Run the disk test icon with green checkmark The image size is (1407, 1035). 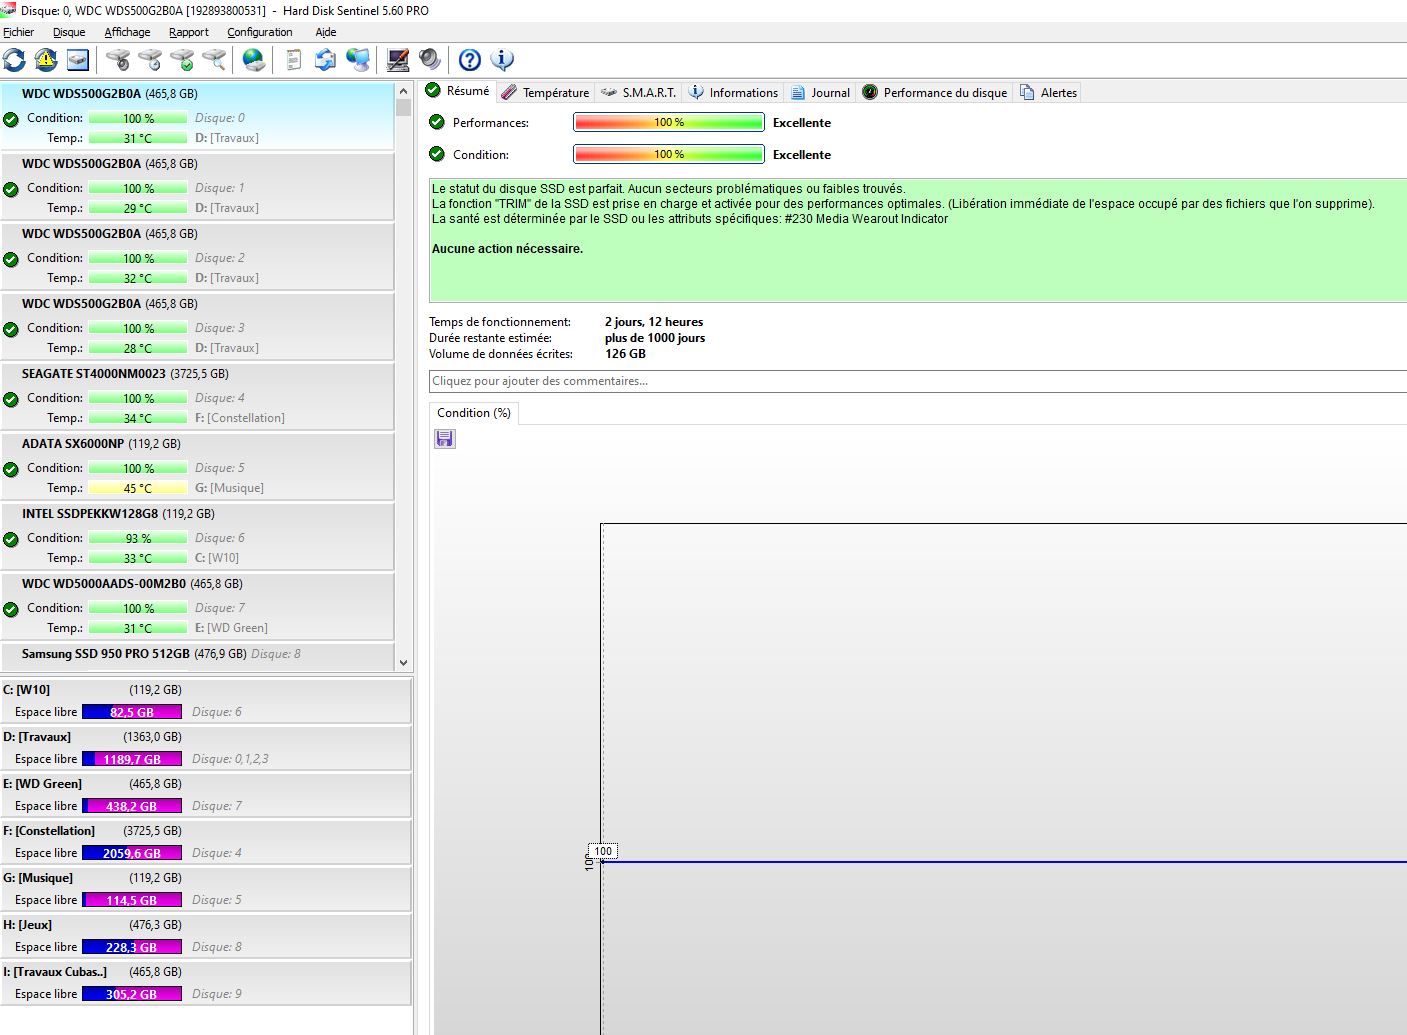pyautogui.click(x=182, y=60)
